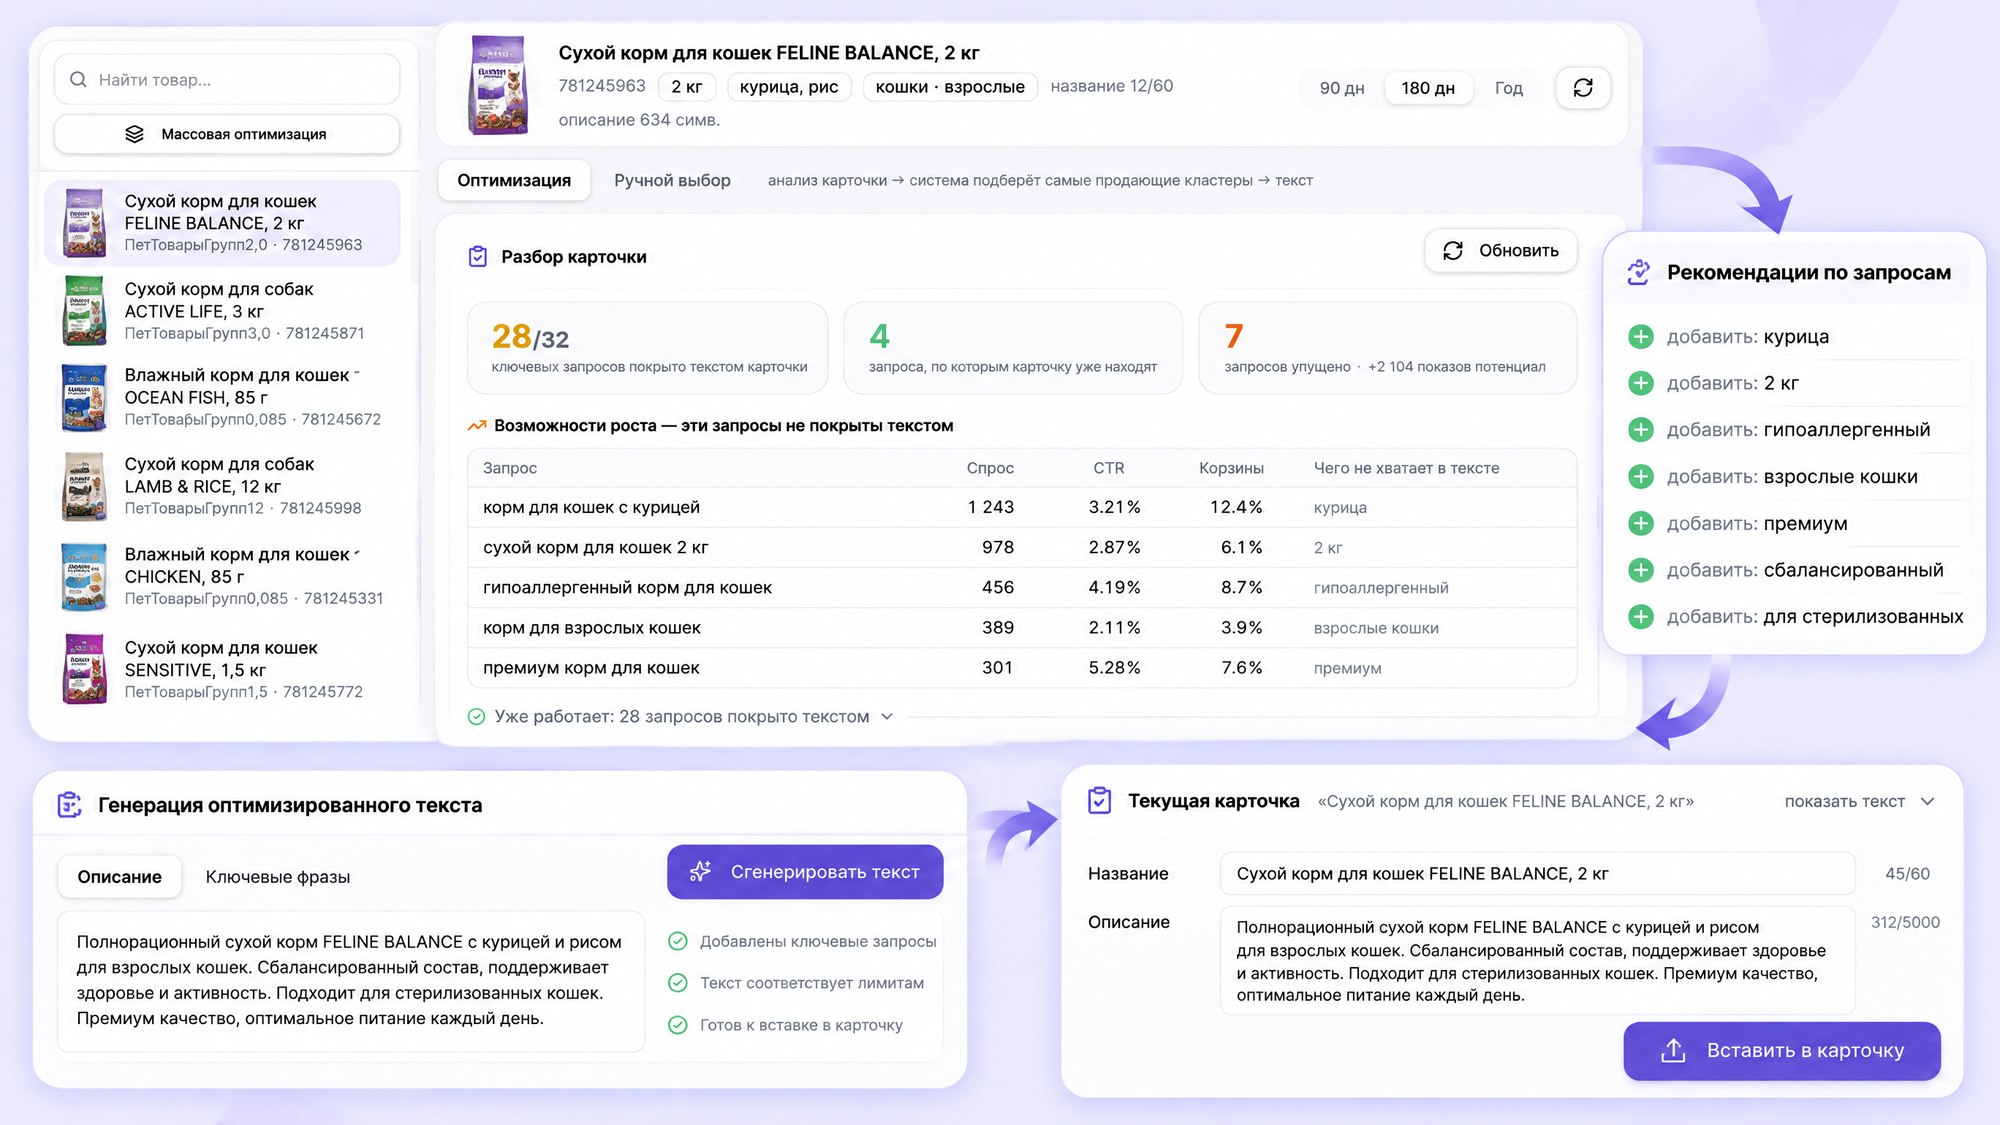Select the OCEAN FISH wet food thumbnail
The image size is (2000, 1125).
click(x=85, y=398)
